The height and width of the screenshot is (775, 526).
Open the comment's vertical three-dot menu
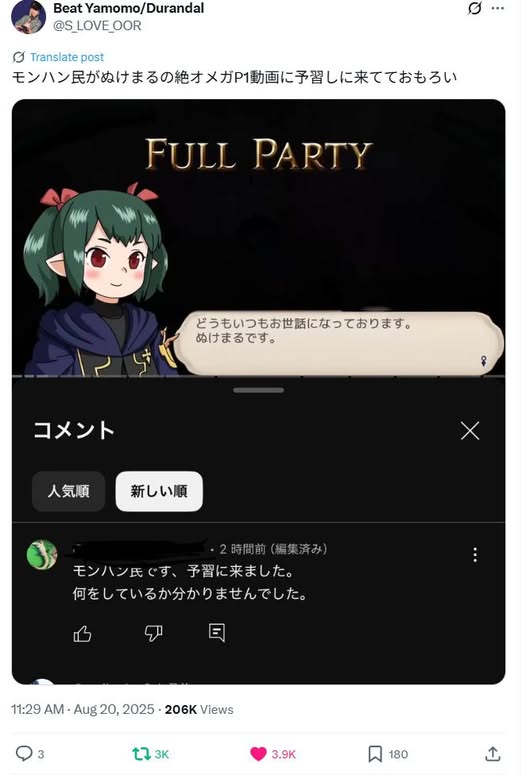click(475, 555)
